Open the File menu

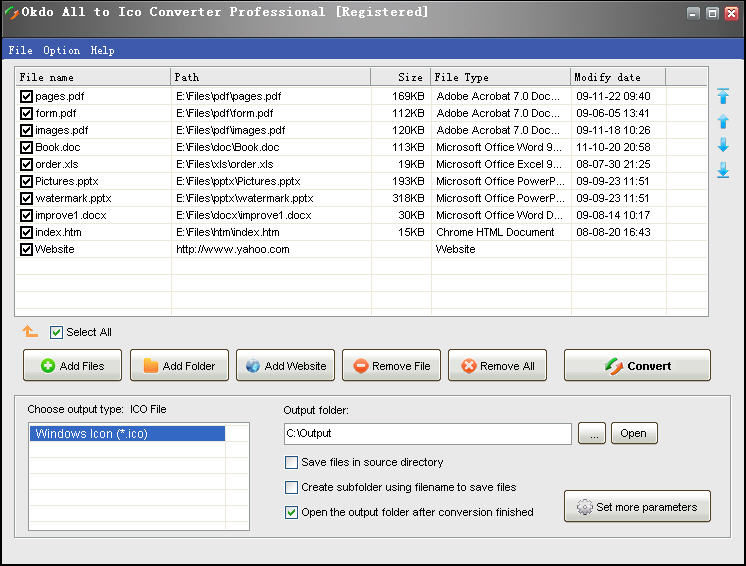pyautogui.click(x=20, y=50)
